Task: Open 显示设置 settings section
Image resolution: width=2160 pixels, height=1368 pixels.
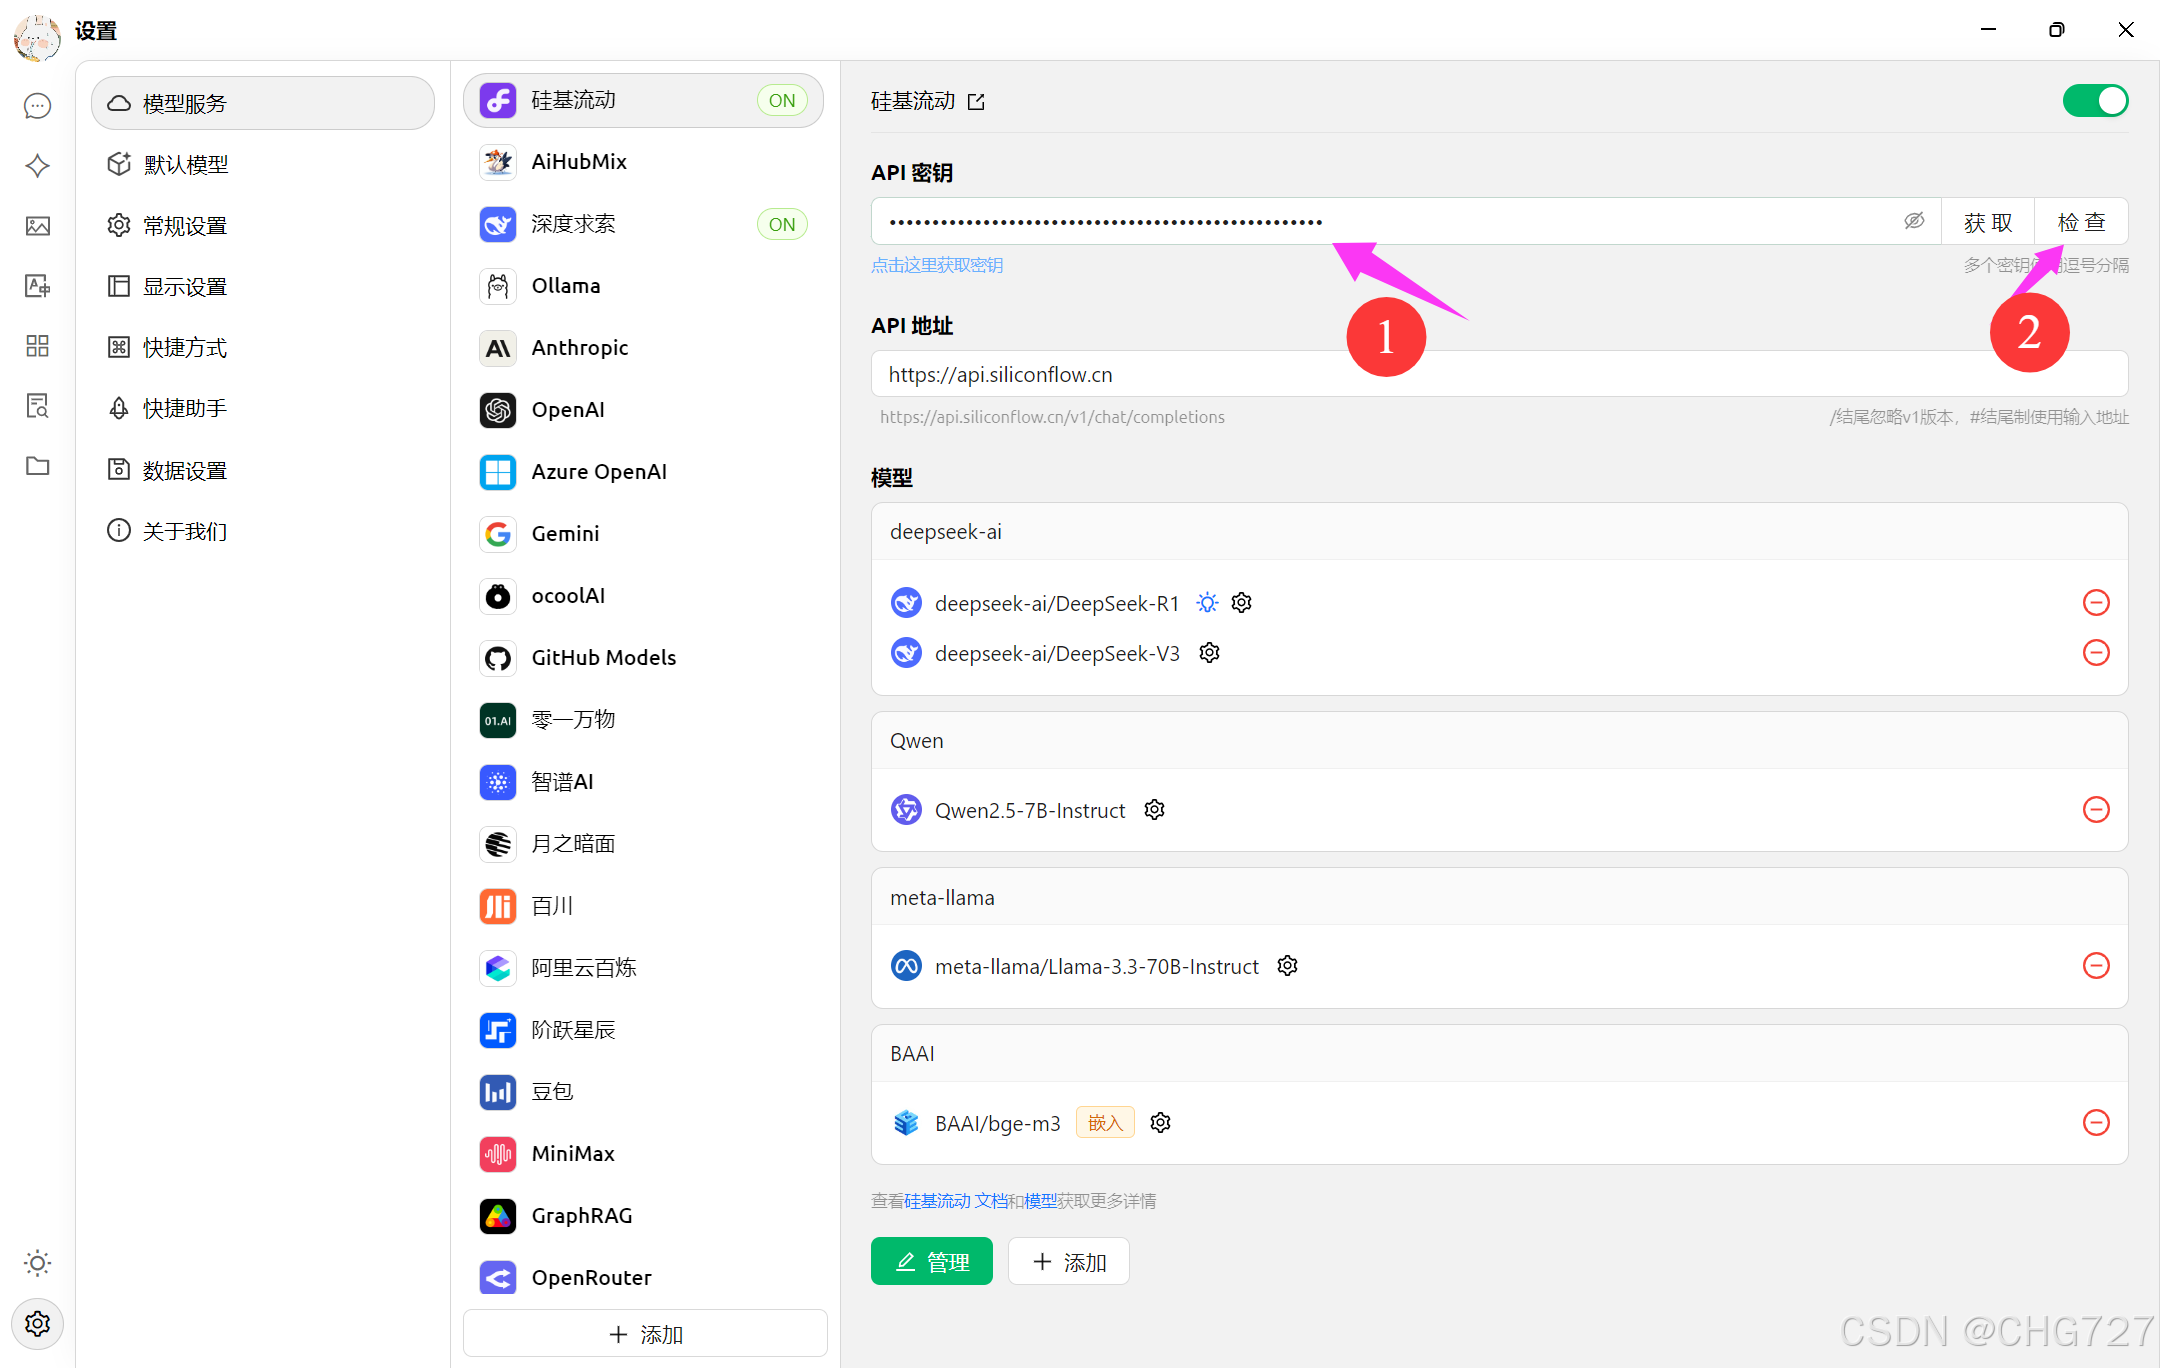Action: (x=185, y=287)
